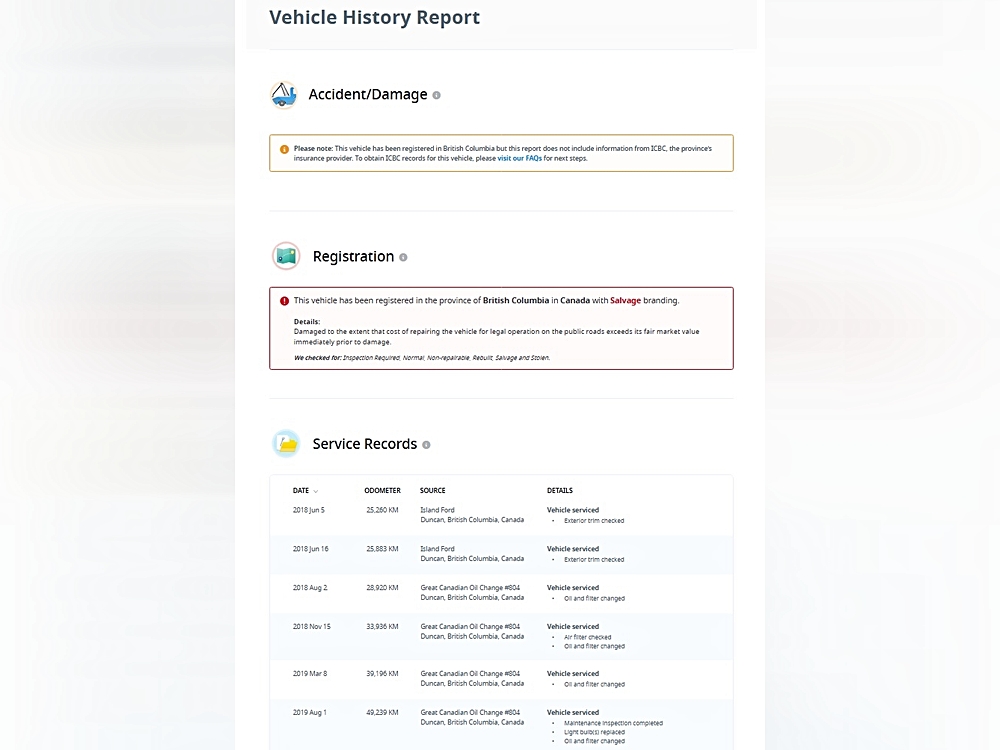Click the DETAILS column header
This screenshot has height=750, width=1000.
point(559,491)
